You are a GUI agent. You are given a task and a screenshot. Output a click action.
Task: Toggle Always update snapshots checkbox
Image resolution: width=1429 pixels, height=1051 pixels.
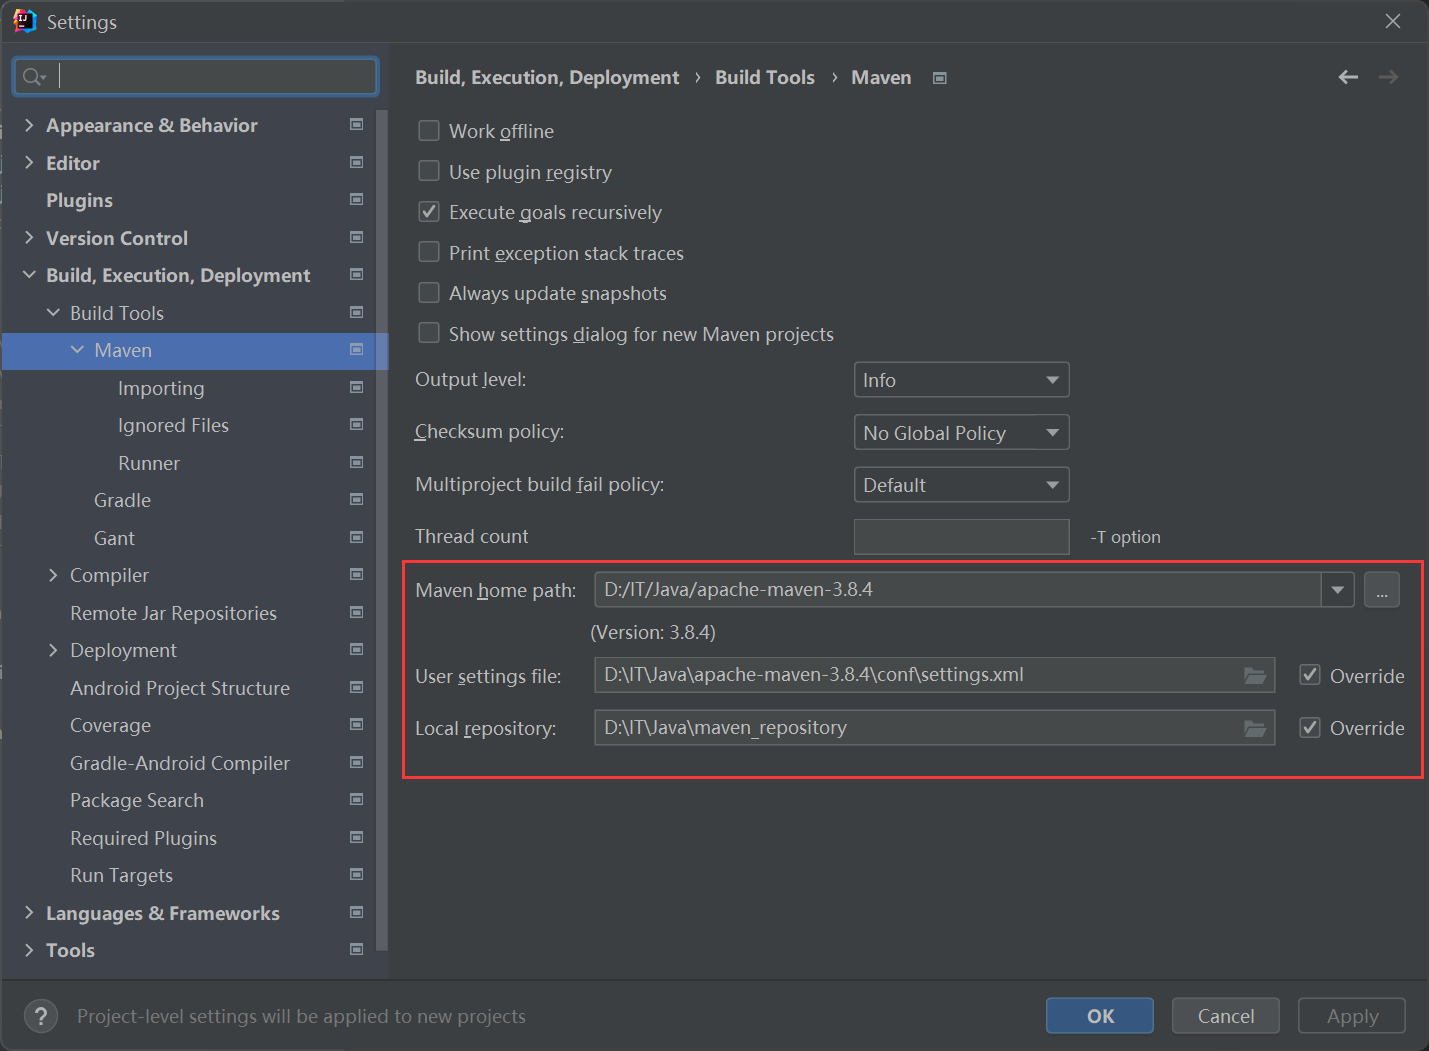[x=429, y=292]
